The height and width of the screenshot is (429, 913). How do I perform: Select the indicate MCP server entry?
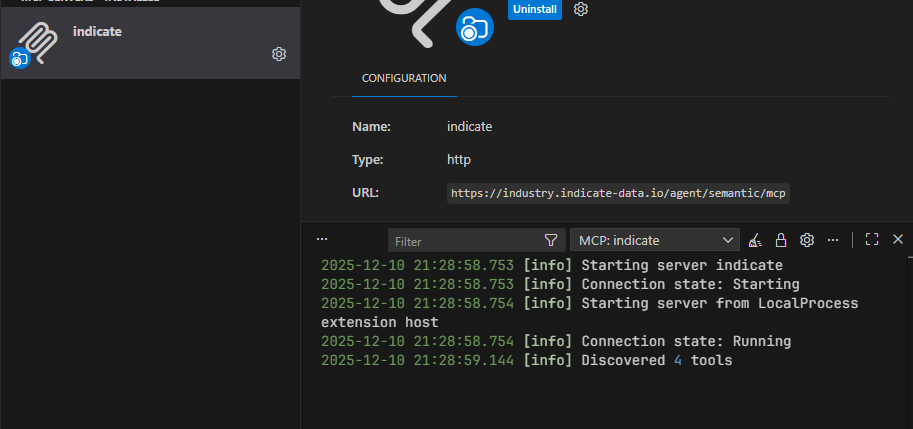point(150,43)
